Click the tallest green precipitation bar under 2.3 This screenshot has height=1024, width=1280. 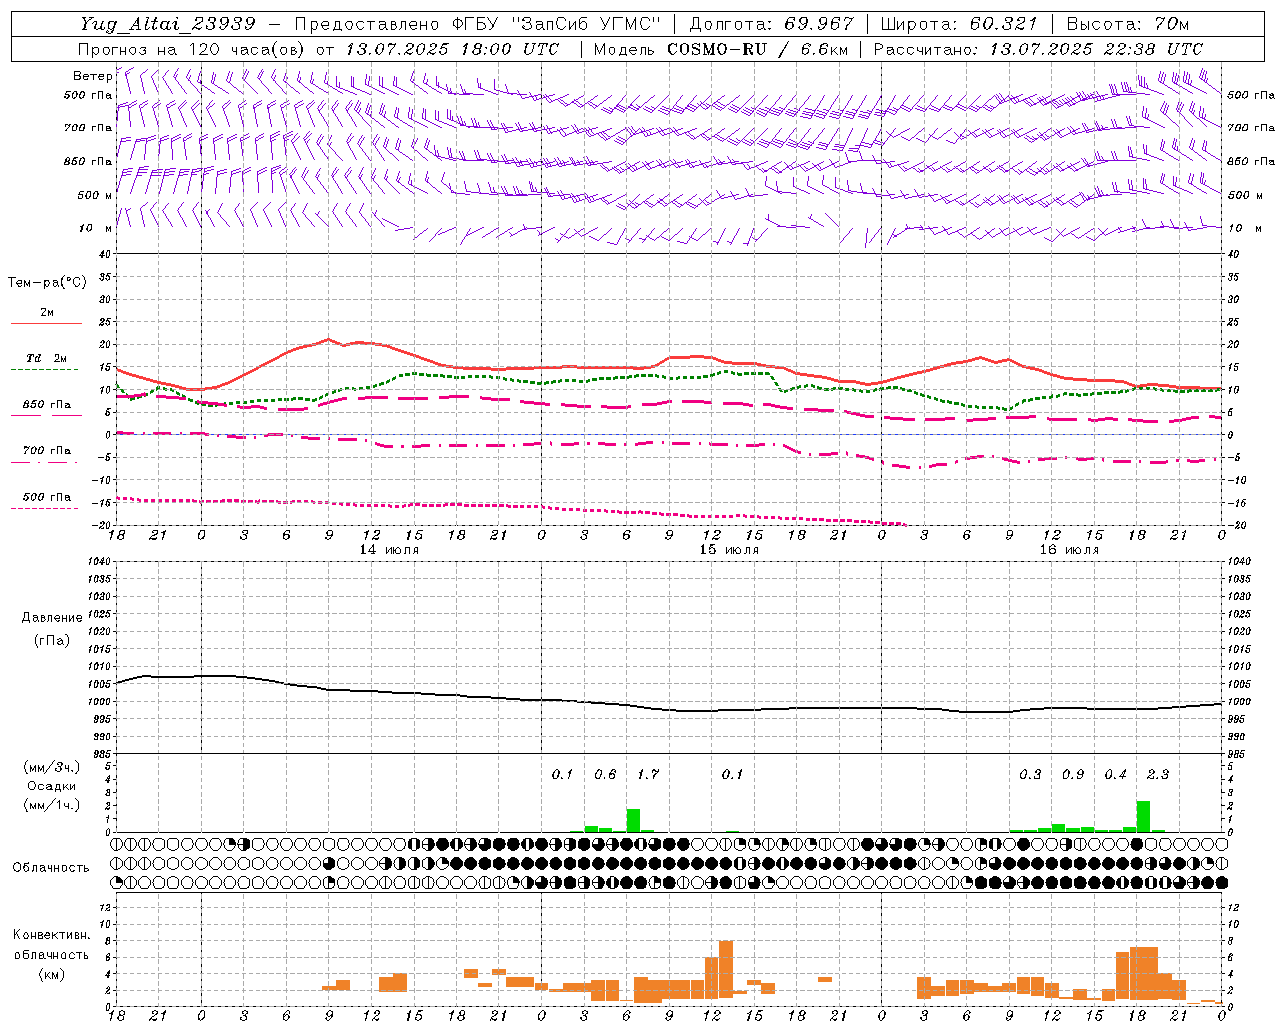click(x=1143, y=816)
